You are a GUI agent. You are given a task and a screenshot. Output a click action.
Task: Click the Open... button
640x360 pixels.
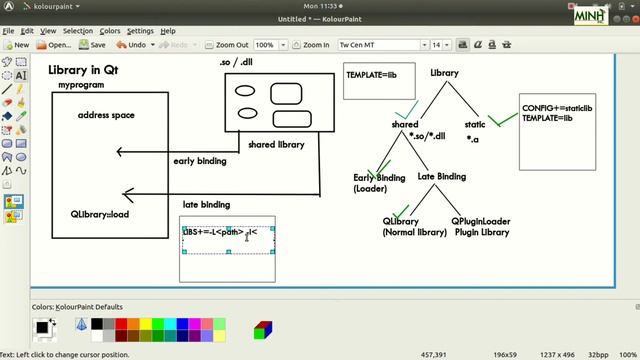[53, 45]
